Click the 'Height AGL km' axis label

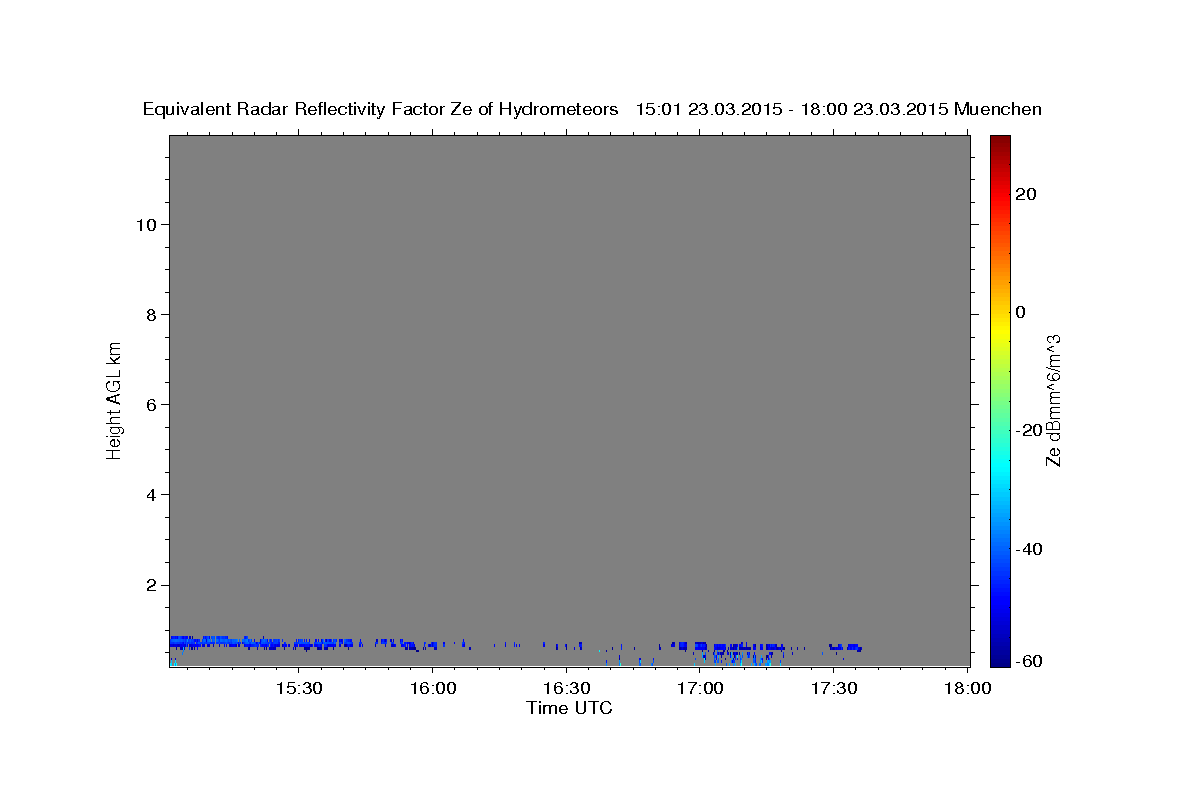(114, 400)
